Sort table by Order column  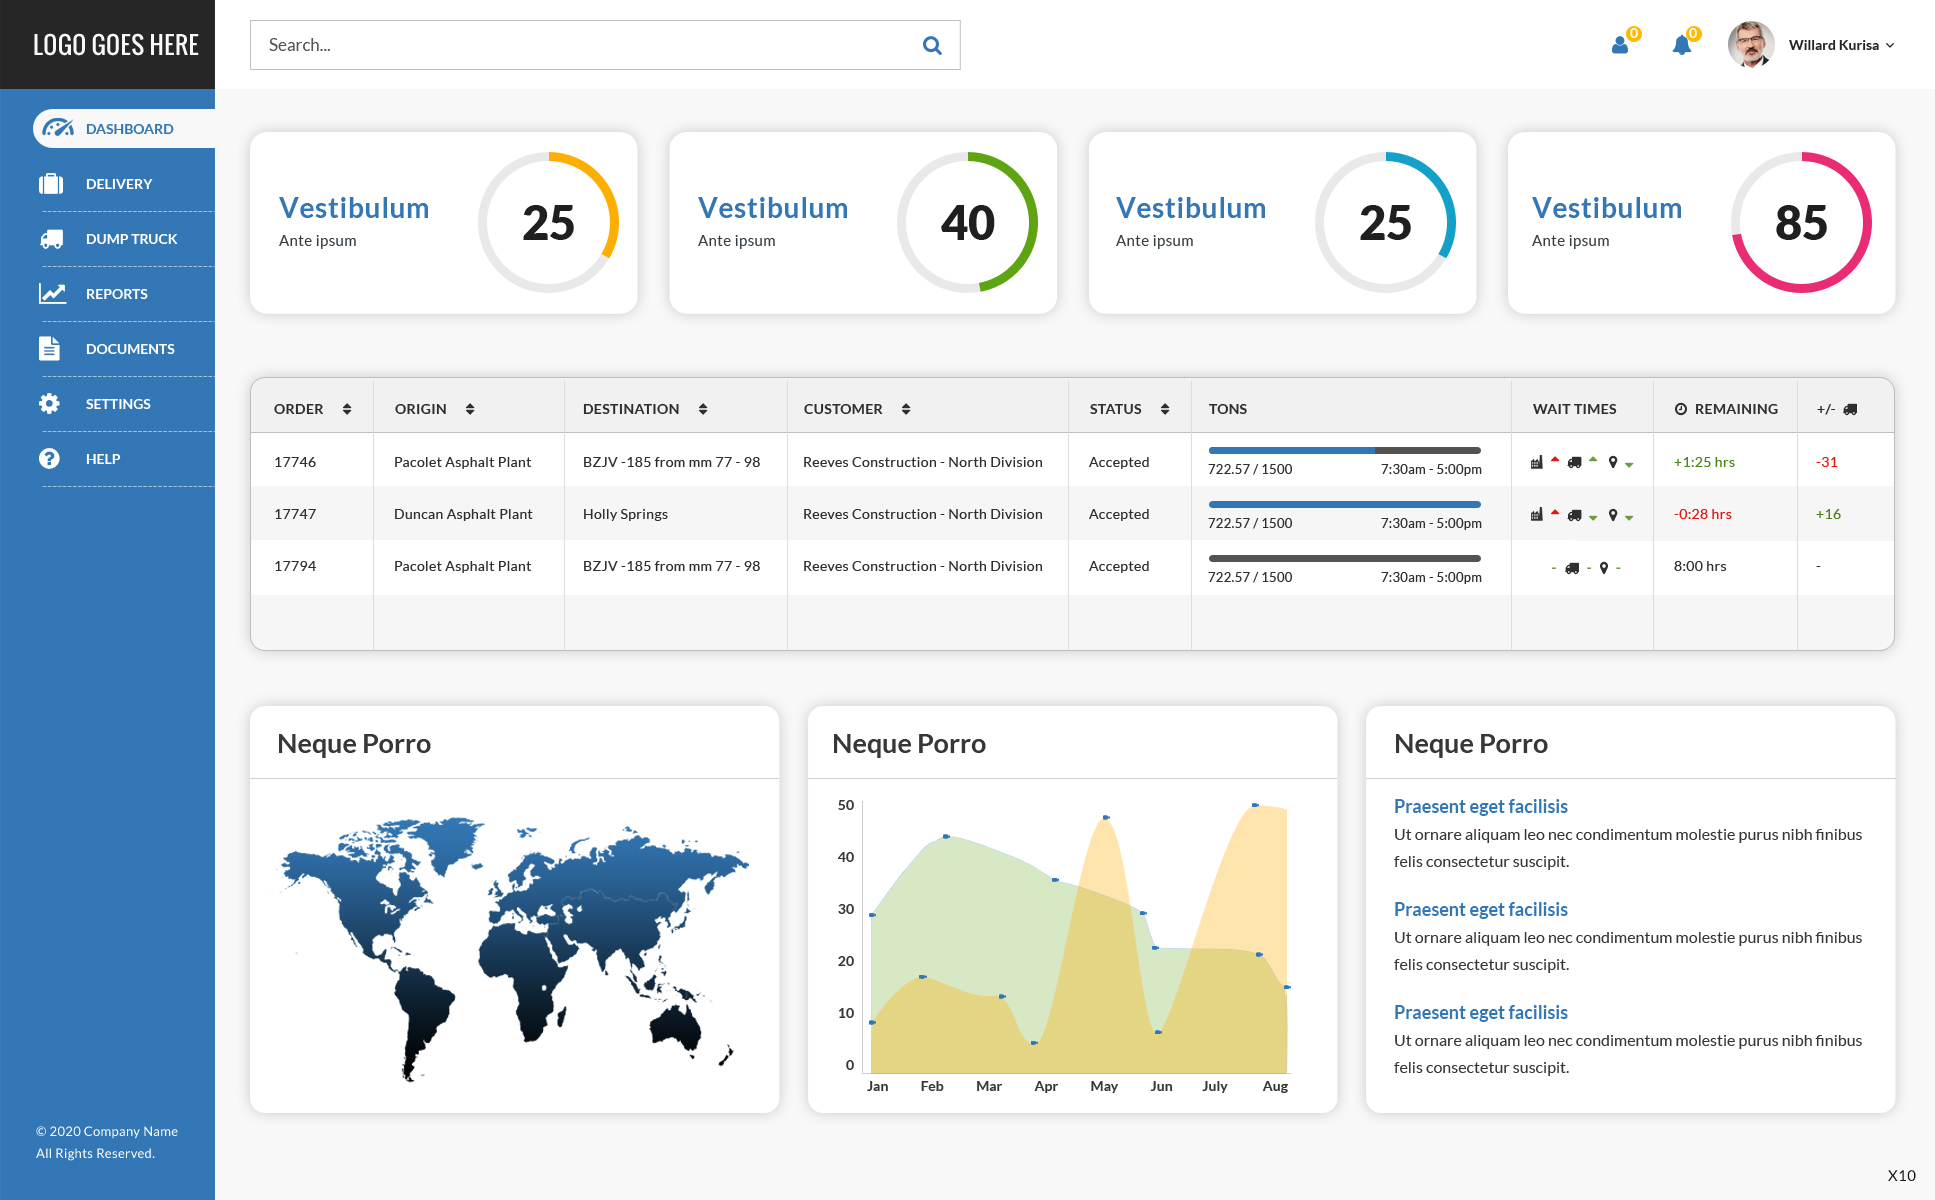[x=347, y=409]
